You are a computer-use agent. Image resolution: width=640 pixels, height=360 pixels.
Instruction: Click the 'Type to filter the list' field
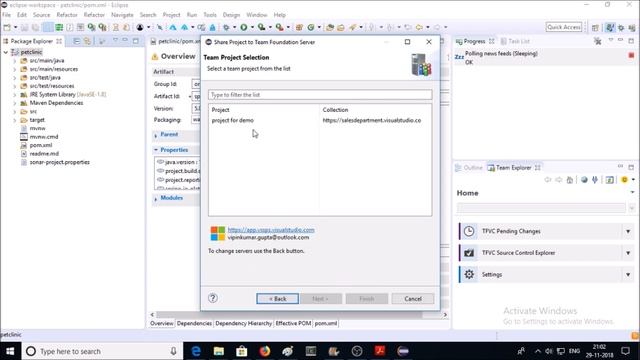320,95
